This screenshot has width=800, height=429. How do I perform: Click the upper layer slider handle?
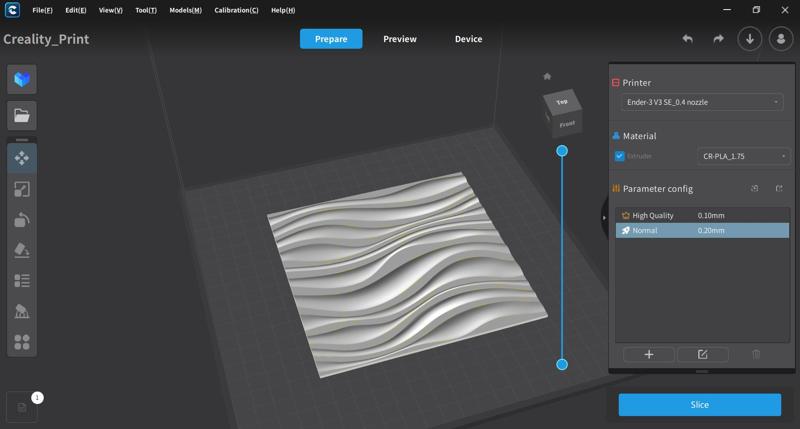(x=562, y=150)
